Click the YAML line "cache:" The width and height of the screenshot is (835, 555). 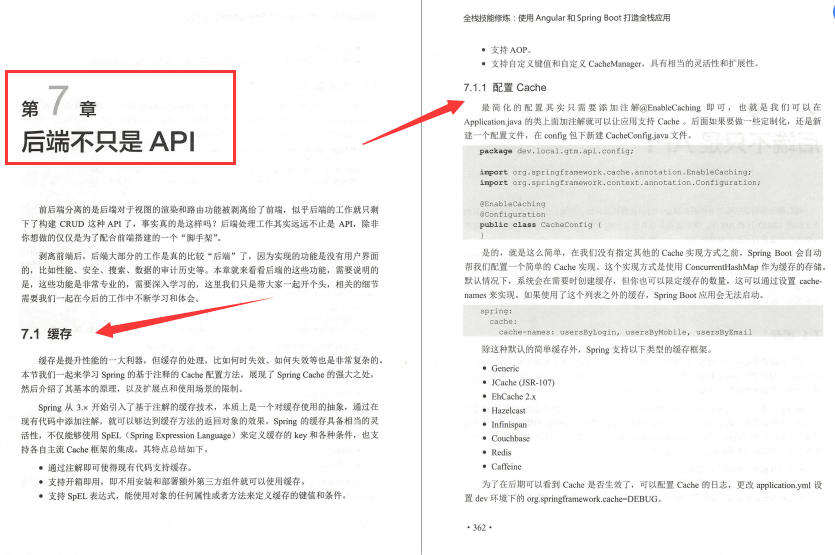coord(503,322)
